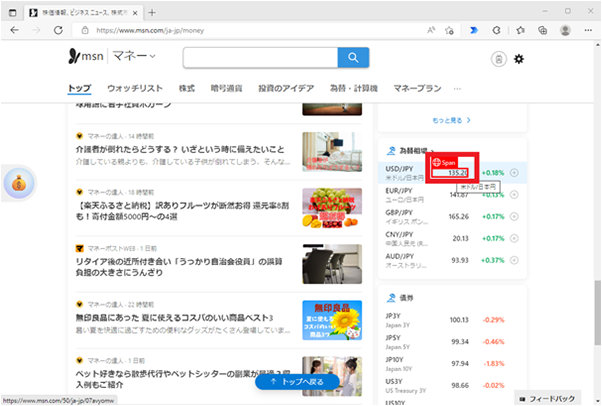Click the page vertical scrollbar

click(x=597, y=313)
